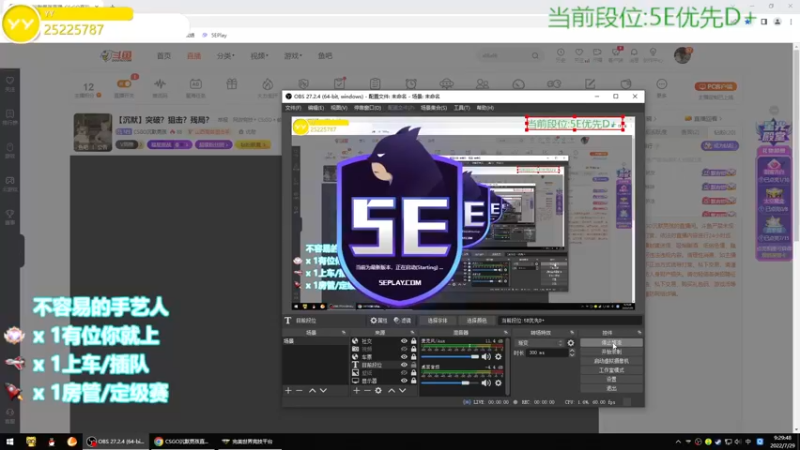The height and width of the screenshot is (450, 800).
Task: Increase the 时长 duration with the up arrow
Action: [x=571, y=351]
